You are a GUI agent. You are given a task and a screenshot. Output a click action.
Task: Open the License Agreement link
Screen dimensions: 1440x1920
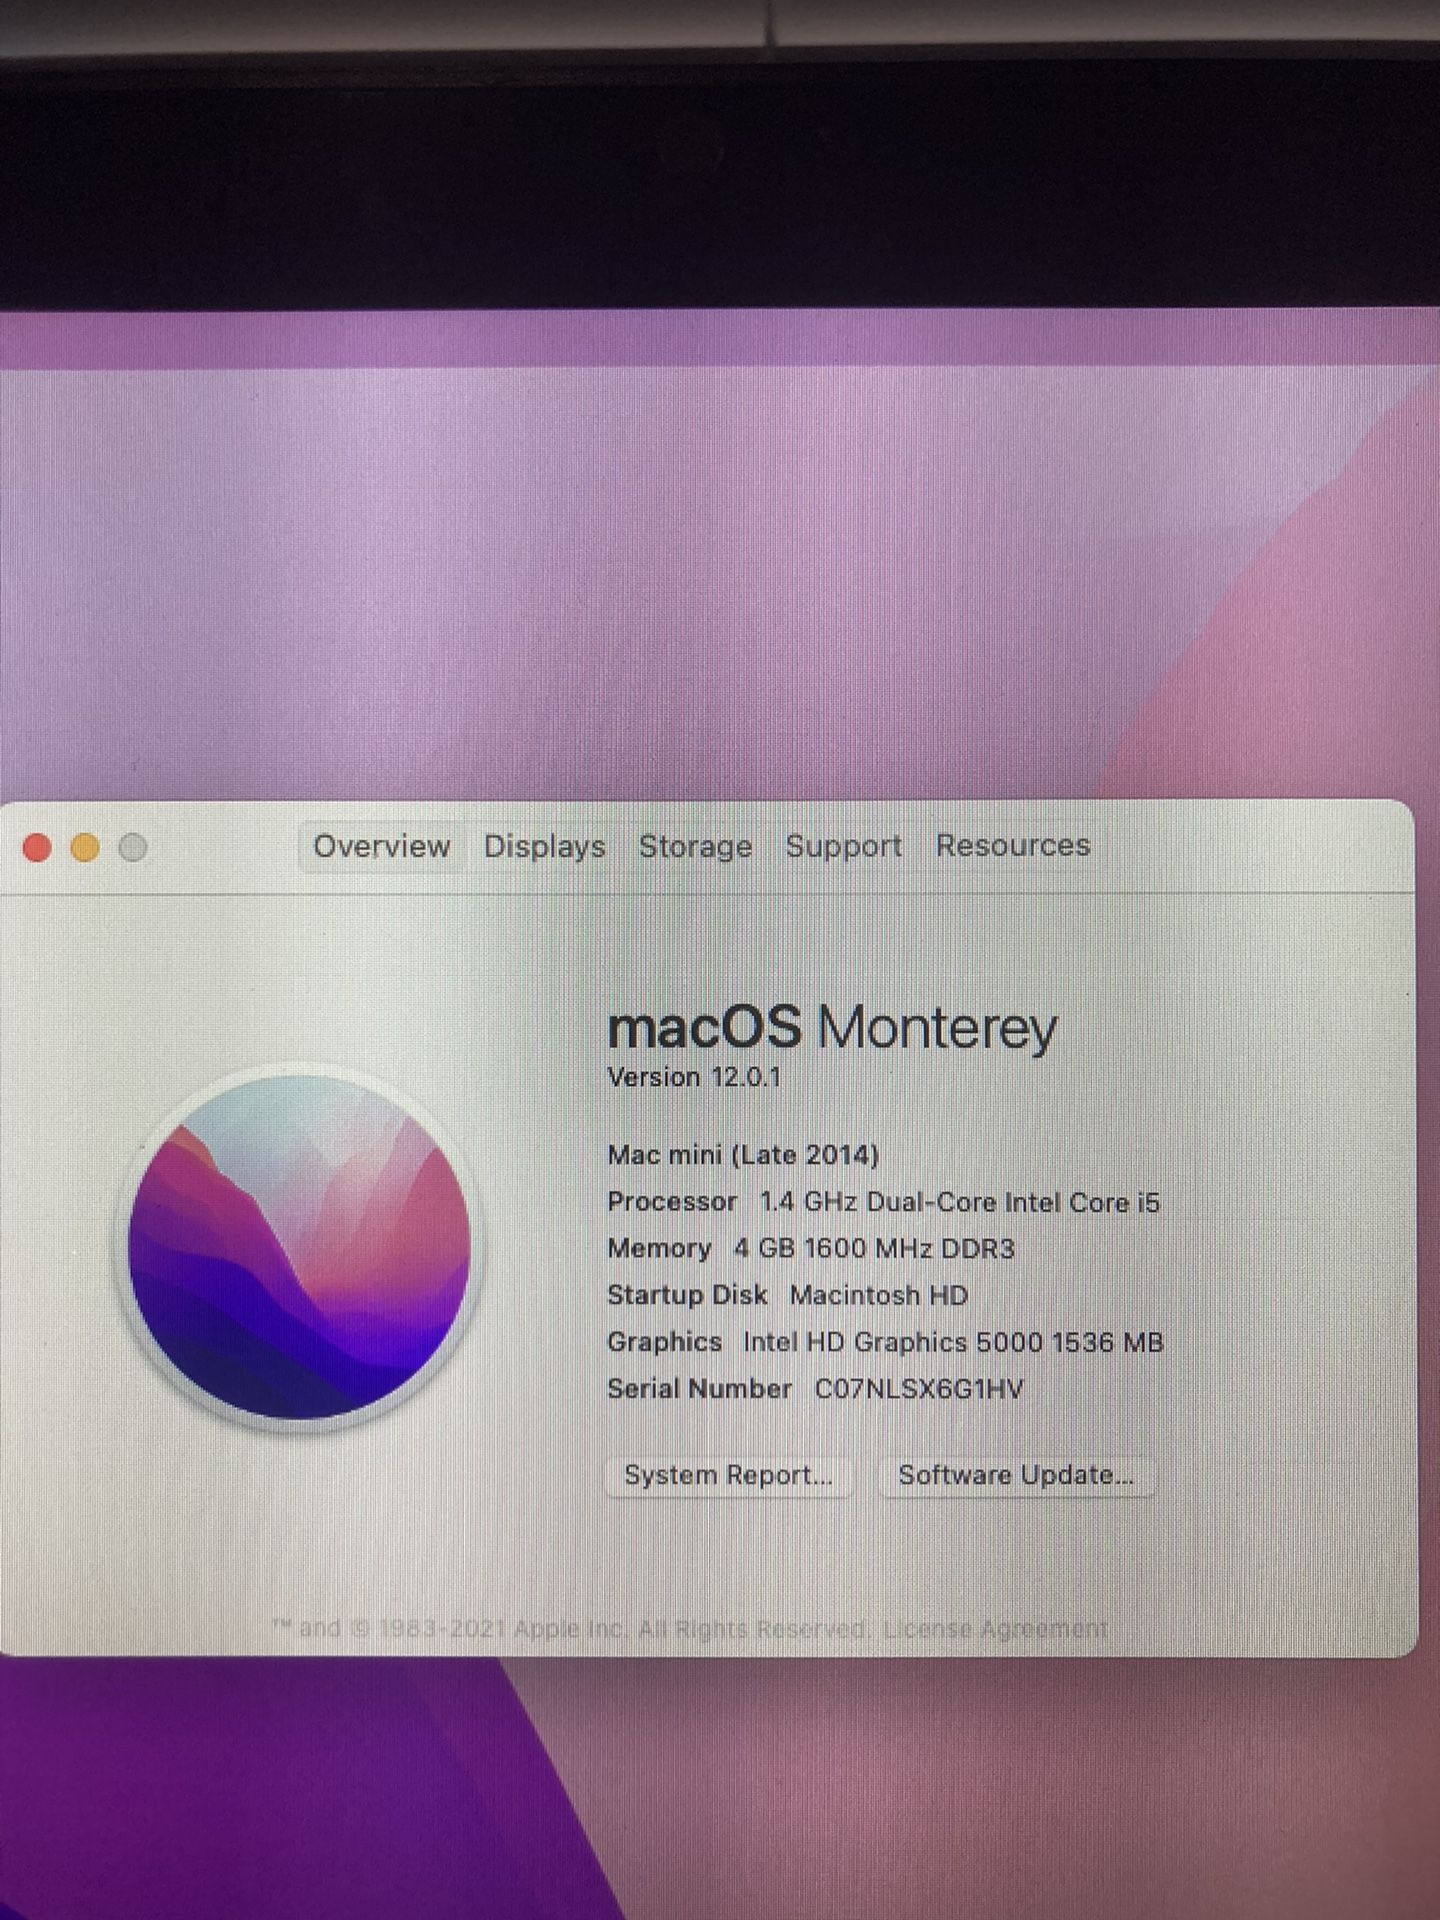pos(995,1629)
